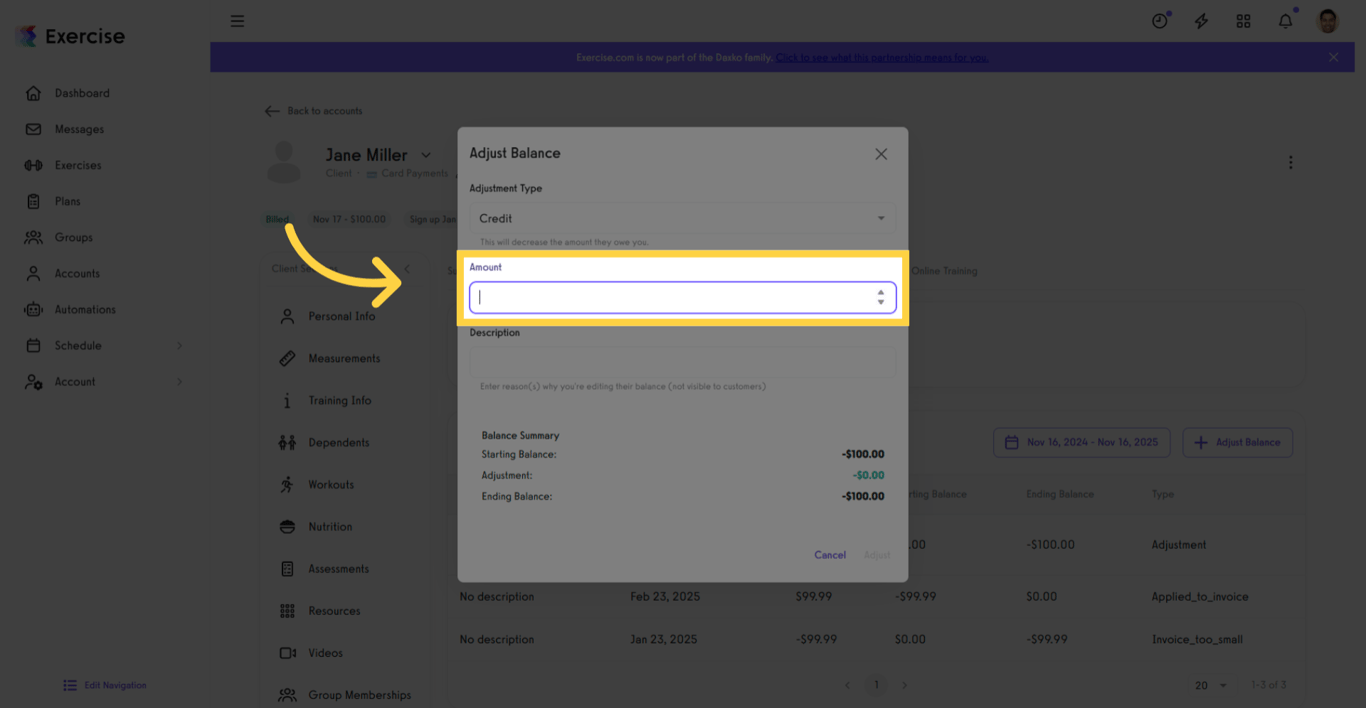Open the three-dot more options menu
The image size is (1366, 708).
1290,162
